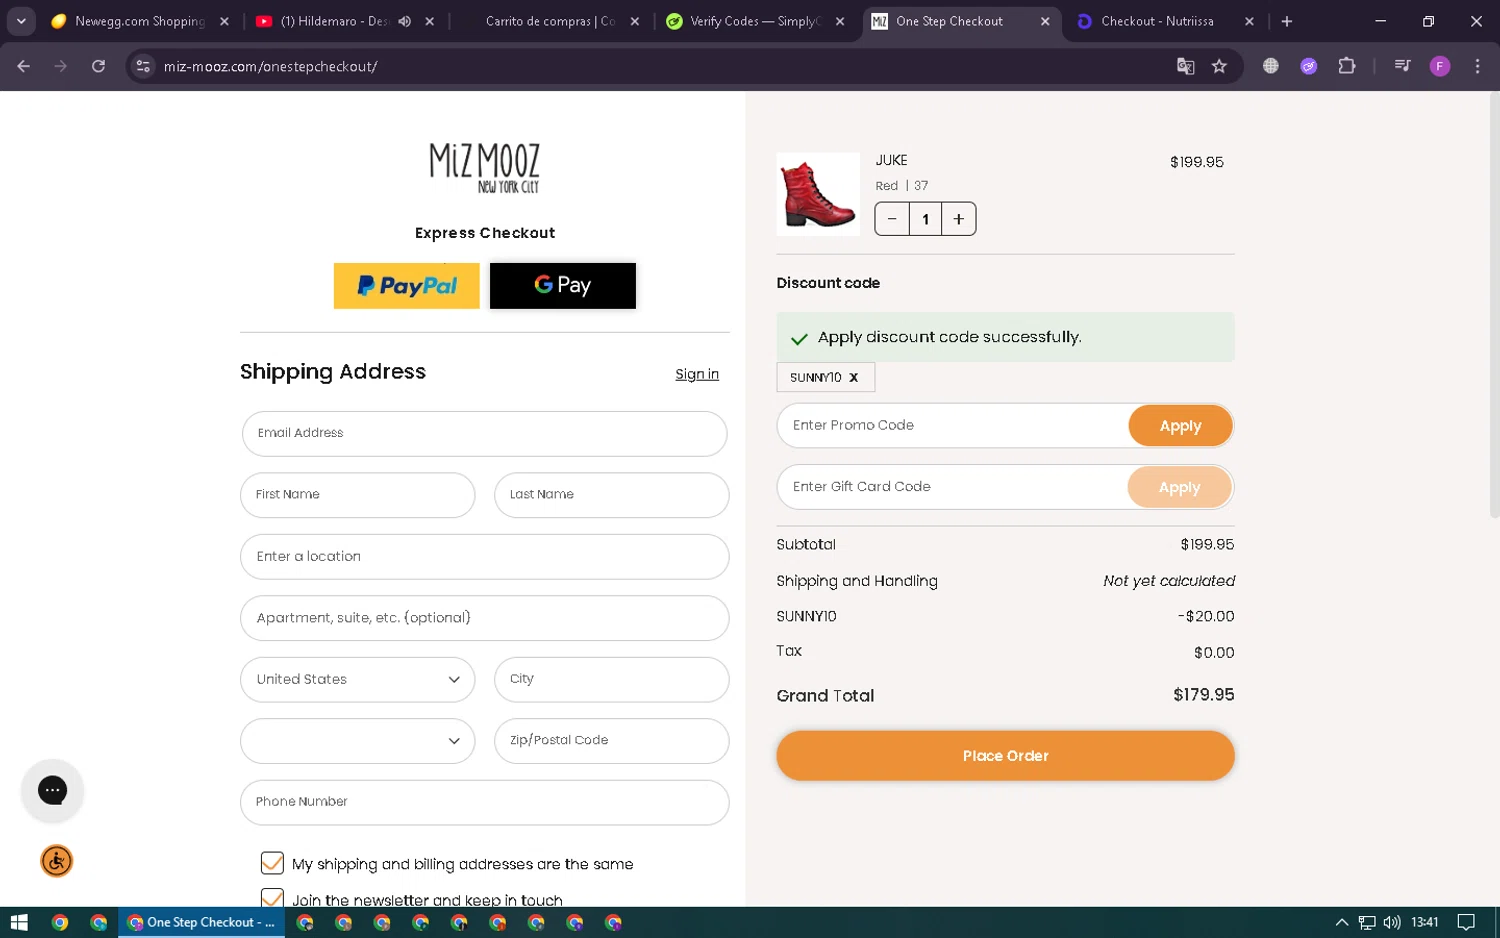The image size is (1500, 938).
Task: Remove the SUNNY10 discount code
Action: click(x=854, y=378)
